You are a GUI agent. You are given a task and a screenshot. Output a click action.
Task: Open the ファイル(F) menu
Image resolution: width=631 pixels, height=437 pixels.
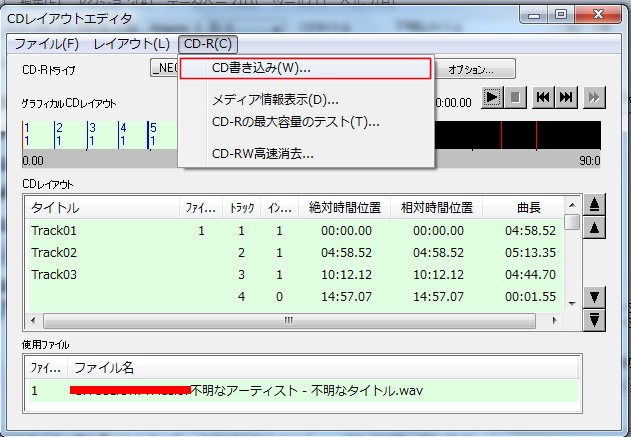(46, 44)
